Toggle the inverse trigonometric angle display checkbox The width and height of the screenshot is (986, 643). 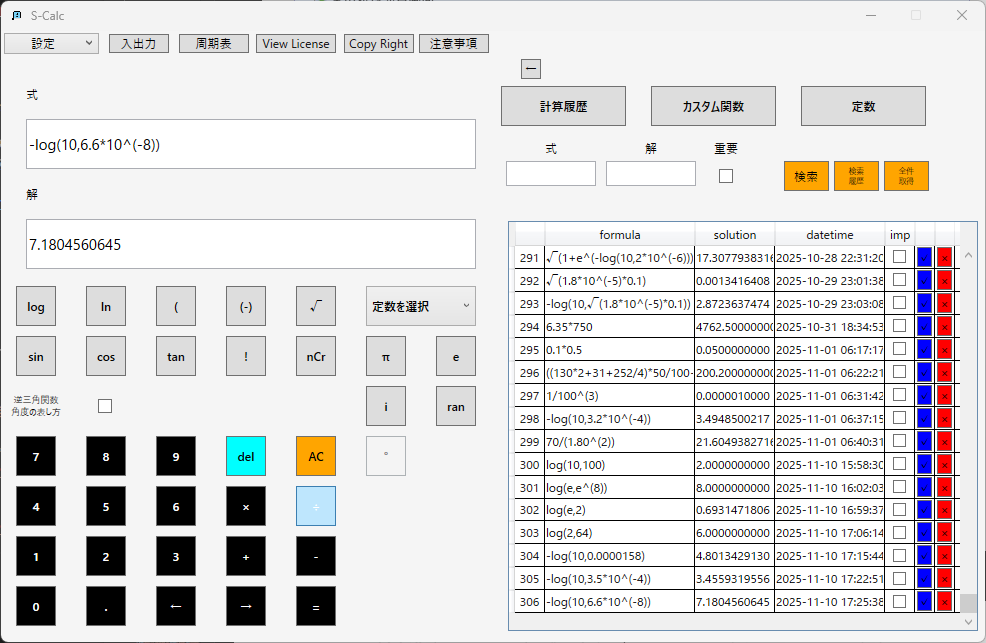point(104,405)
